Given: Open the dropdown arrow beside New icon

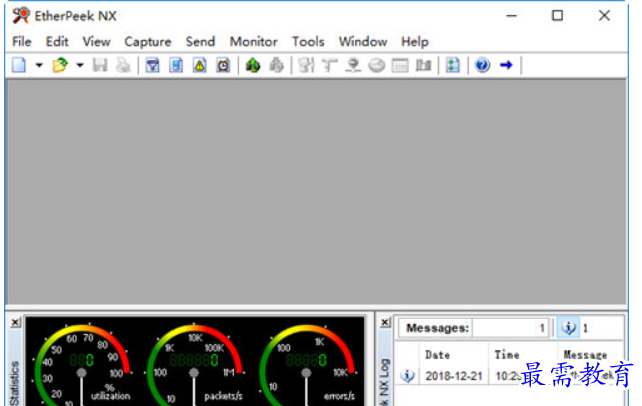Looking at the screenshot, I should 39,65.
